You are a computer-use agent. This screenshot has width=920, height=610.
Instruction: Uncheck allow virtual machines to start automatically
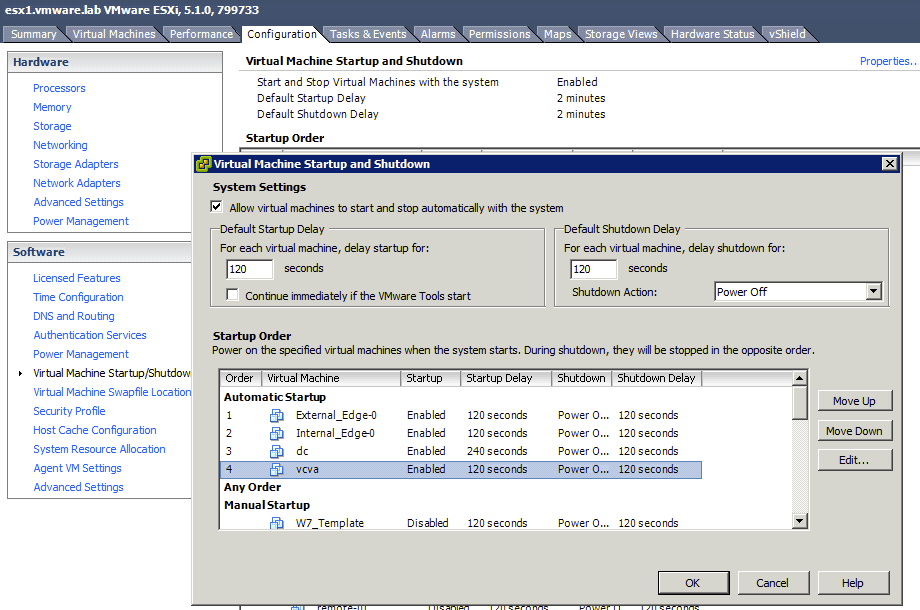coord(215,207)
